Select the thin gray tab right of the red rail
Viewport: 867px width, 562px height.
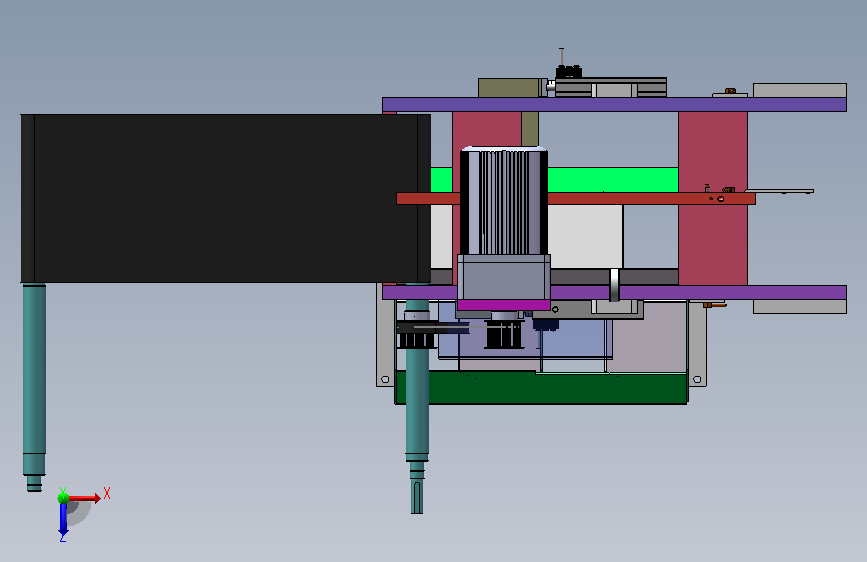(780, 191)
